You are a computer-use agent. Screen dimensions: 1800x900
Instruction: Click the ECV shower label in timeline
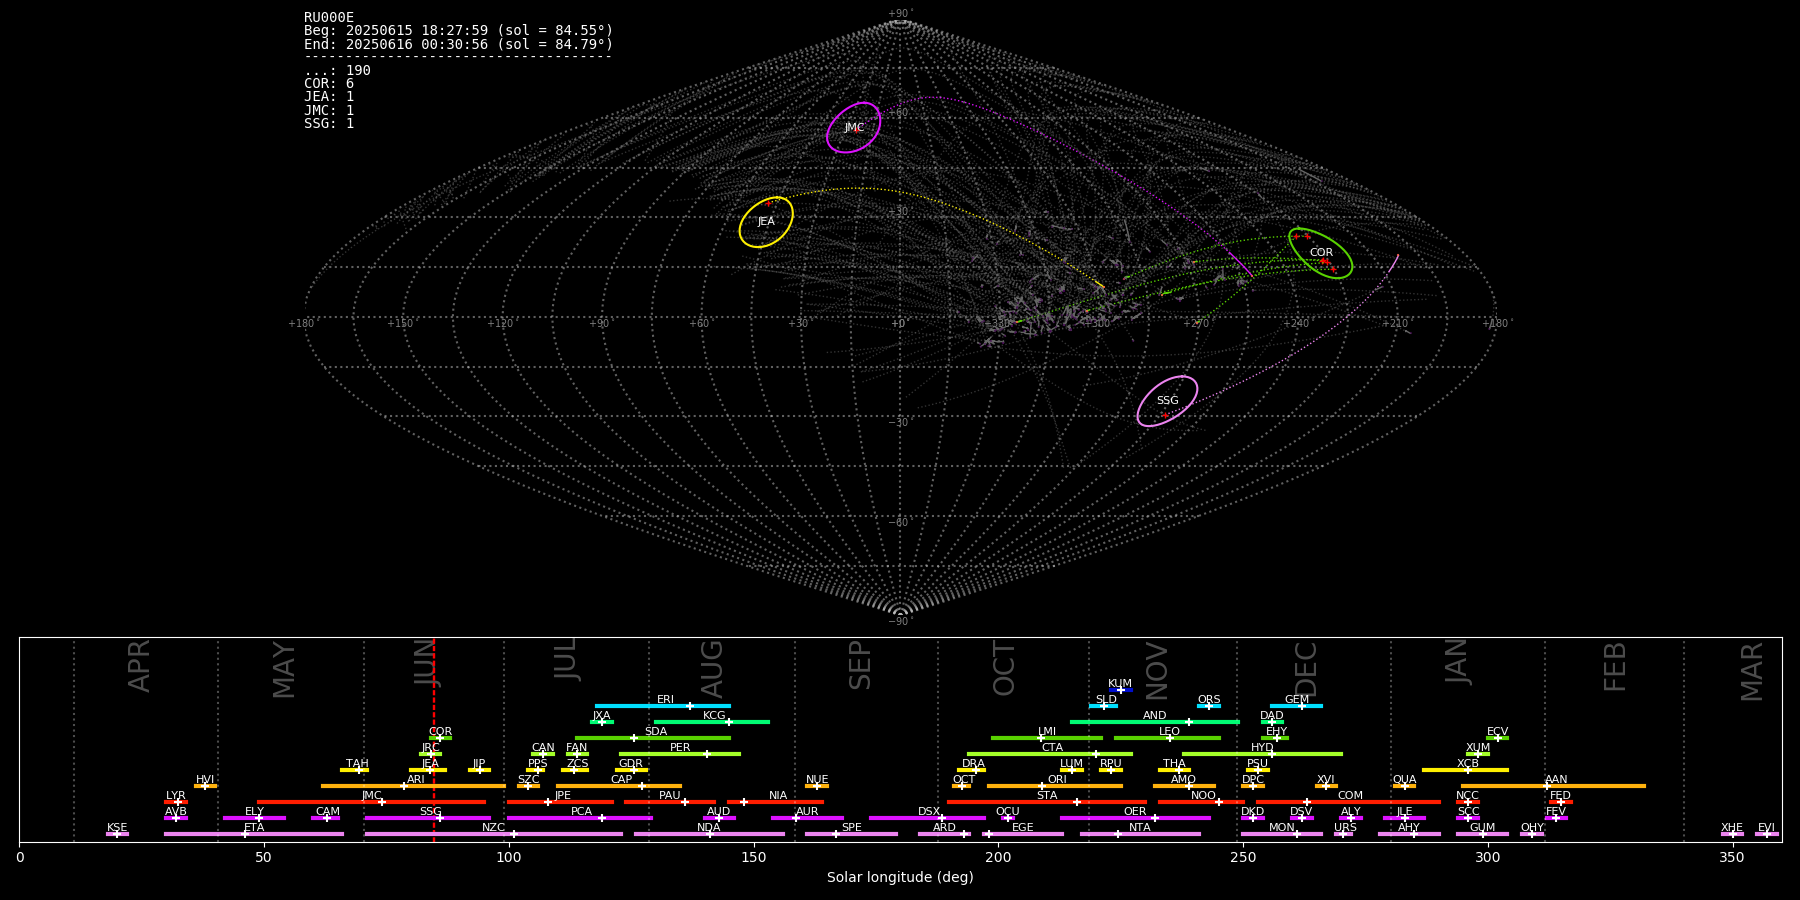pos(1497,732)
